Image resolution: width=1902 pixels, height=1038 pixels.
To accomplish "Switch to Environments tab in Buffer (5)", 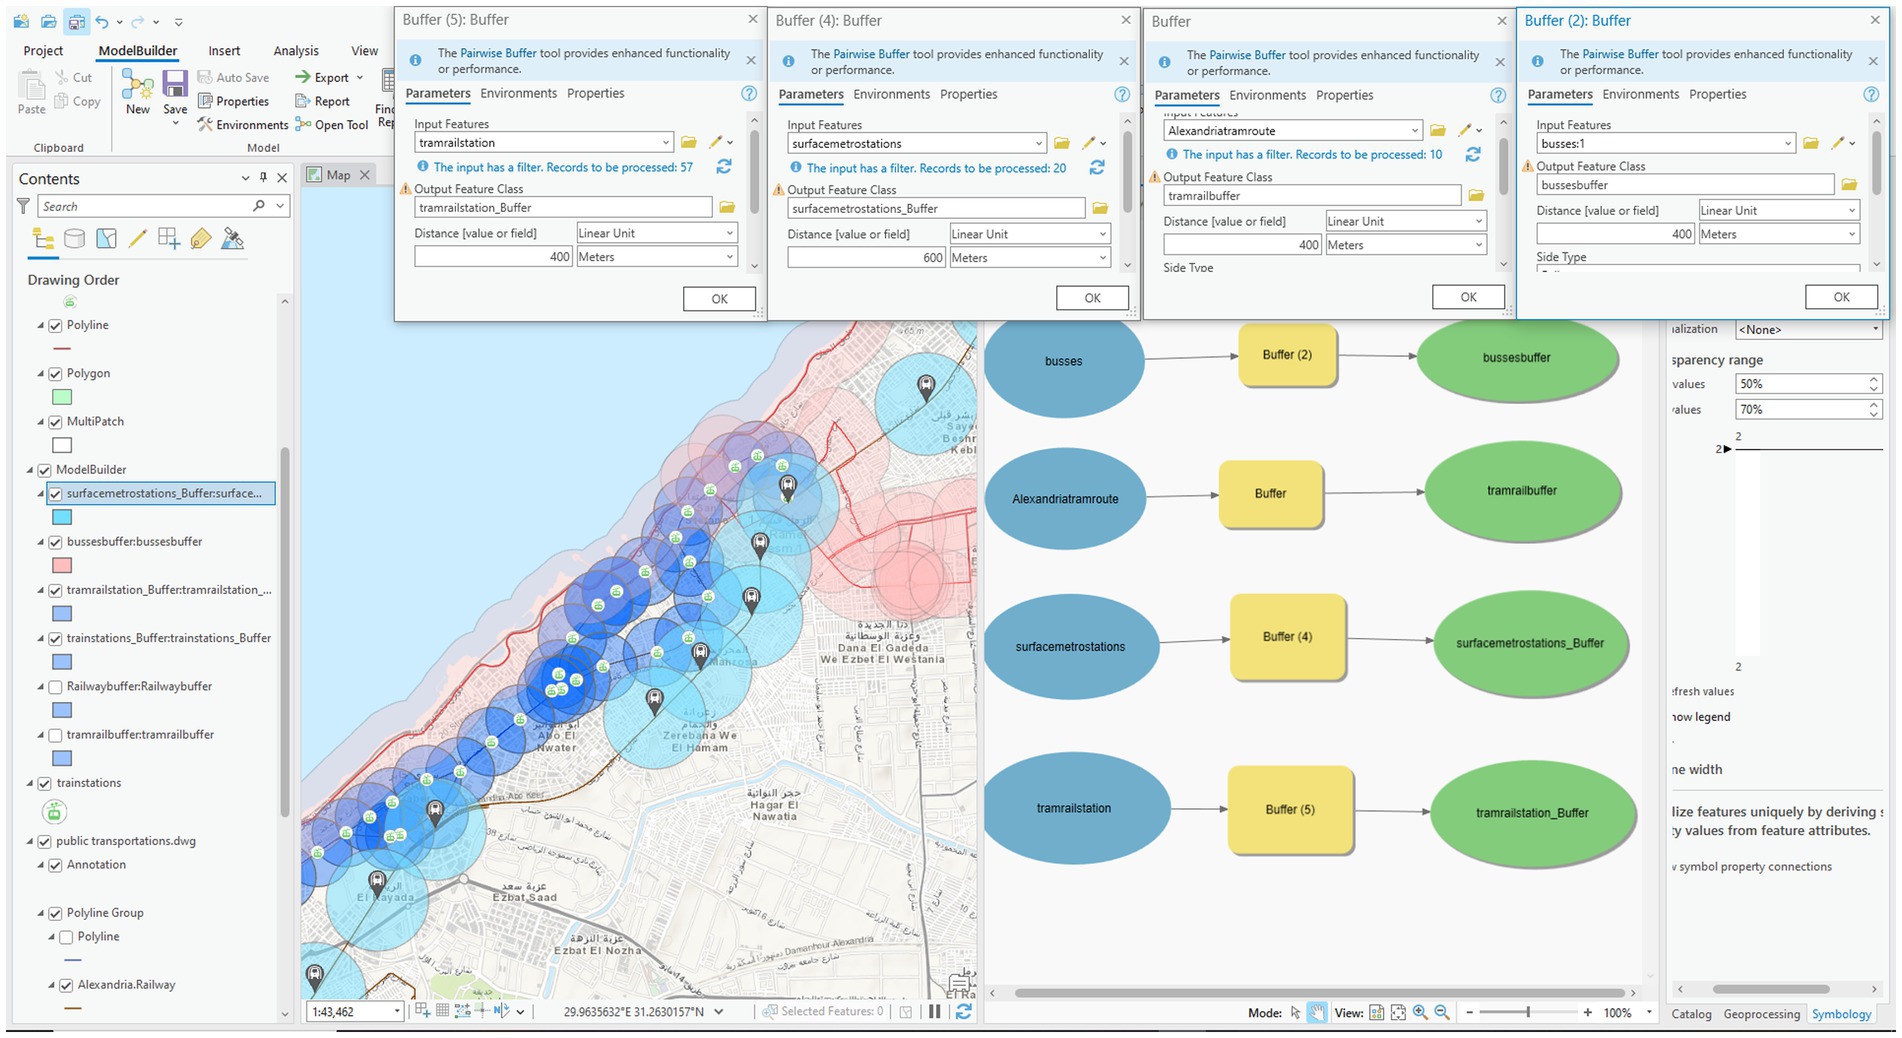I will pos(518,93).
